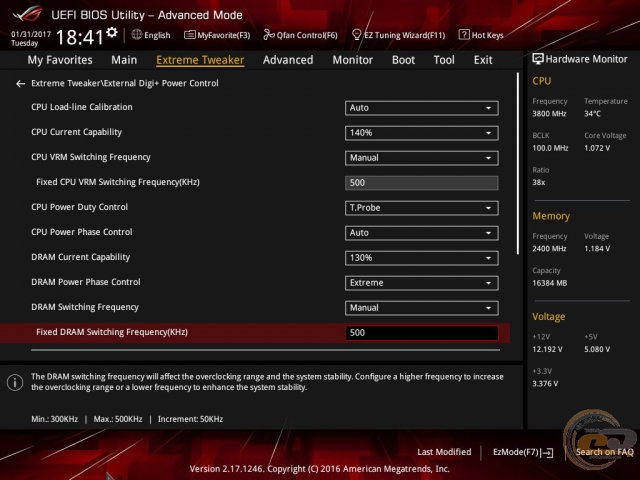
Task: Click the CPU temperature 34°C value
Action: click(x=592, y=114)
